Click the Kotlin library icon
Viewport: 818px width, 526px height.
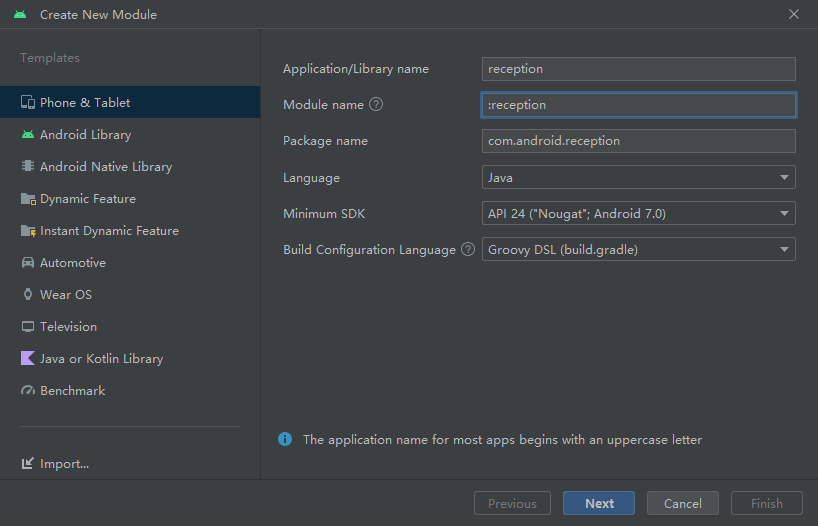coord(28,359)
